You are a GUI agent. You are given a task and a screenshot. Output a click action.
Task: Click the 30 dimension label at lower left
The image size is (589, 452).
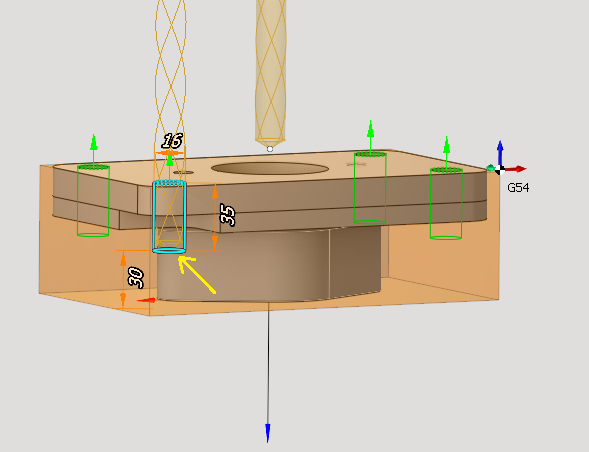coord(136,278)
